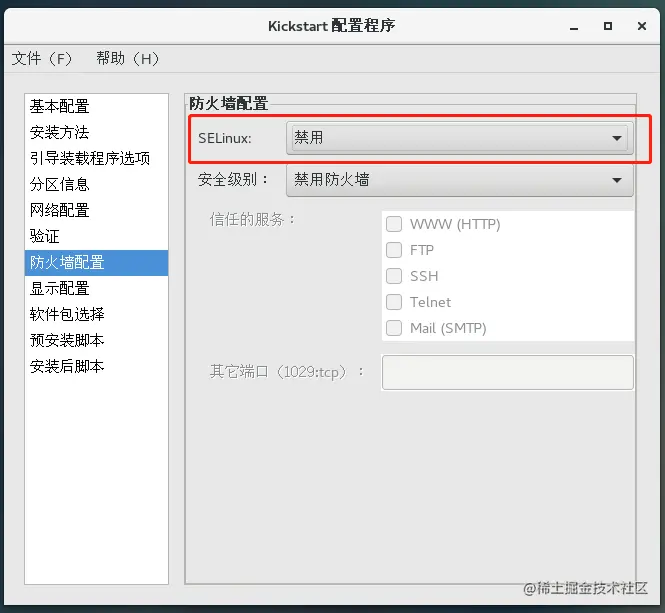The image size is (665, 613).
Task: Check the SSH trusted service
Action: pos(394,276)
